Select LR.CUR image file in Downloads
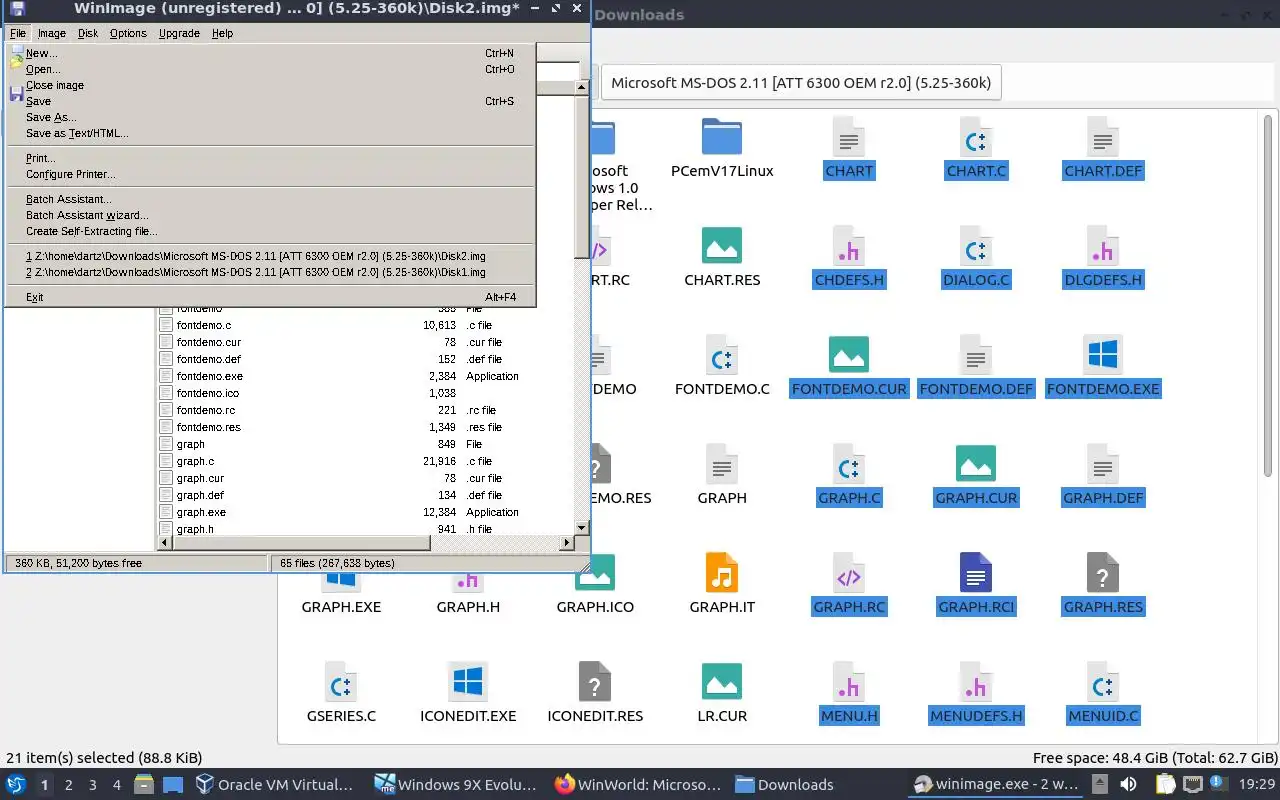The width and height of the screenshot is (1280, 800). point(722,693)
